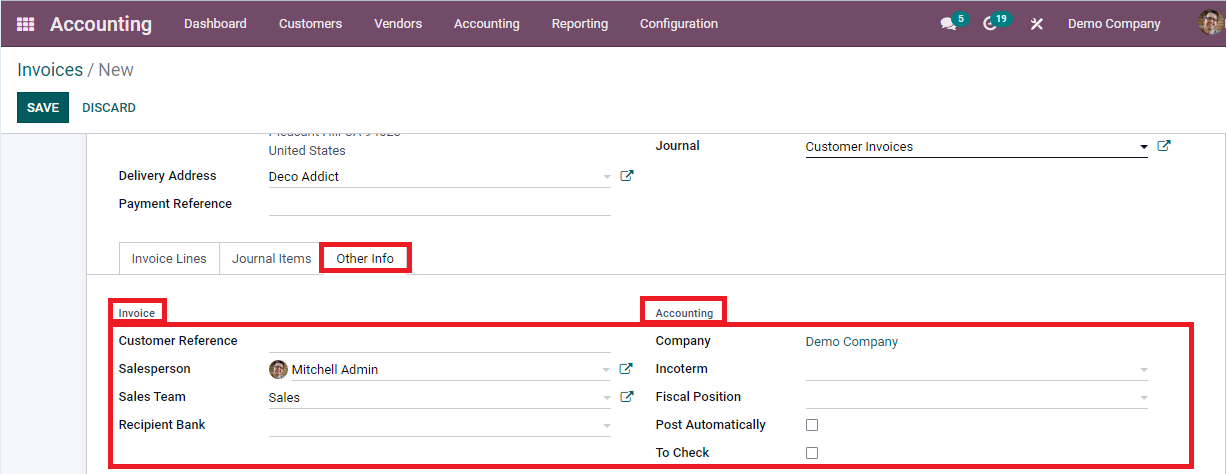Tick the To Check checkbox
The width and height of the screenshot is (1227, 474).
[812, 453]
